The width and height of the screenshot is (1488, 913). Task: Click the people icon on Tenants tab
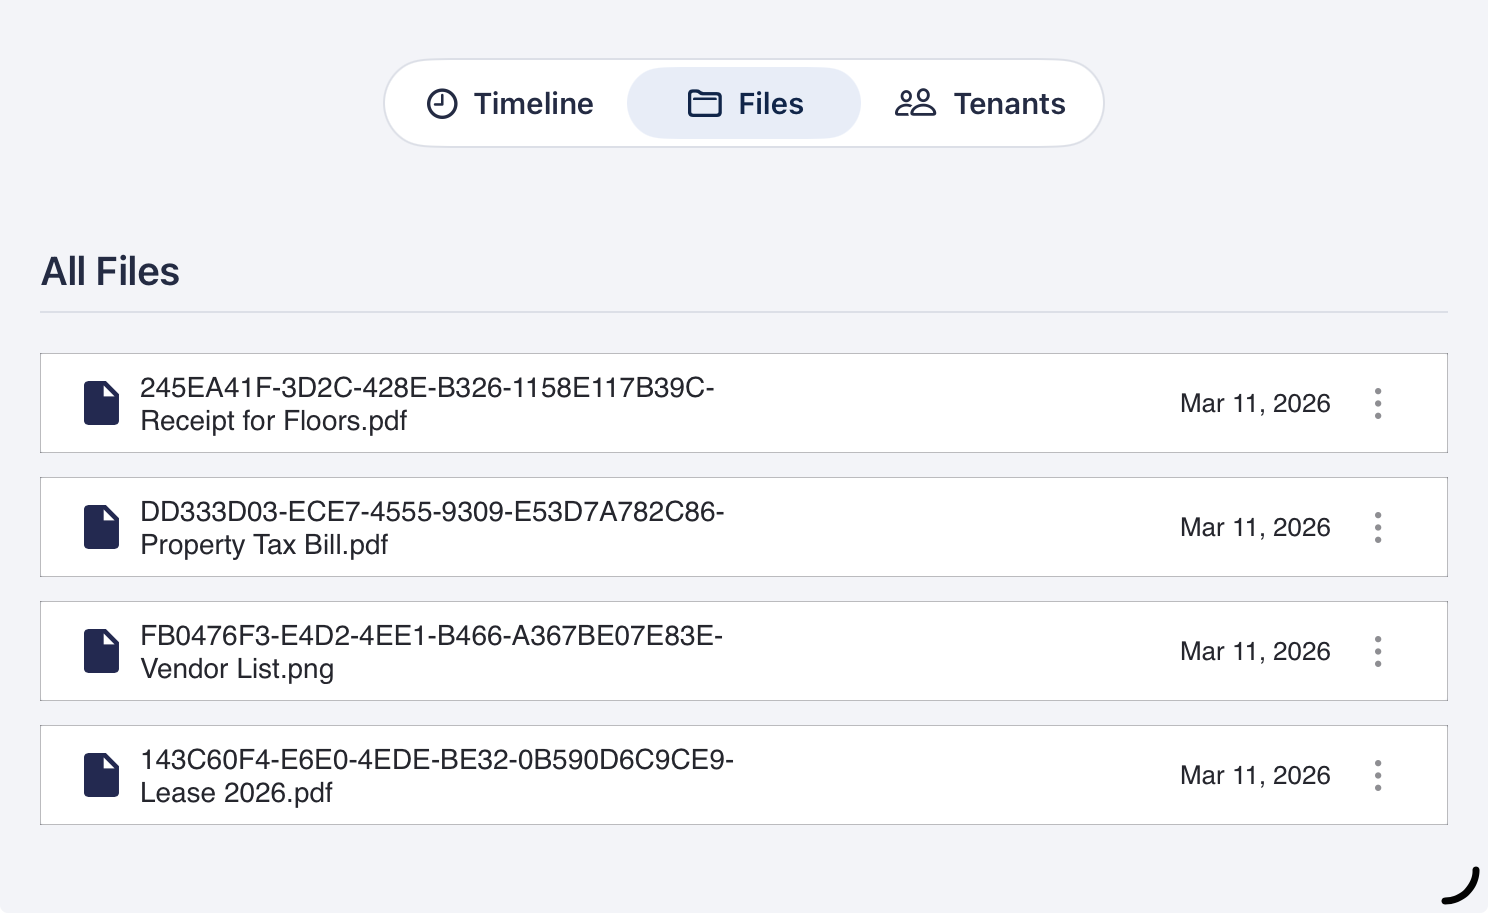[x=915, y=103]
